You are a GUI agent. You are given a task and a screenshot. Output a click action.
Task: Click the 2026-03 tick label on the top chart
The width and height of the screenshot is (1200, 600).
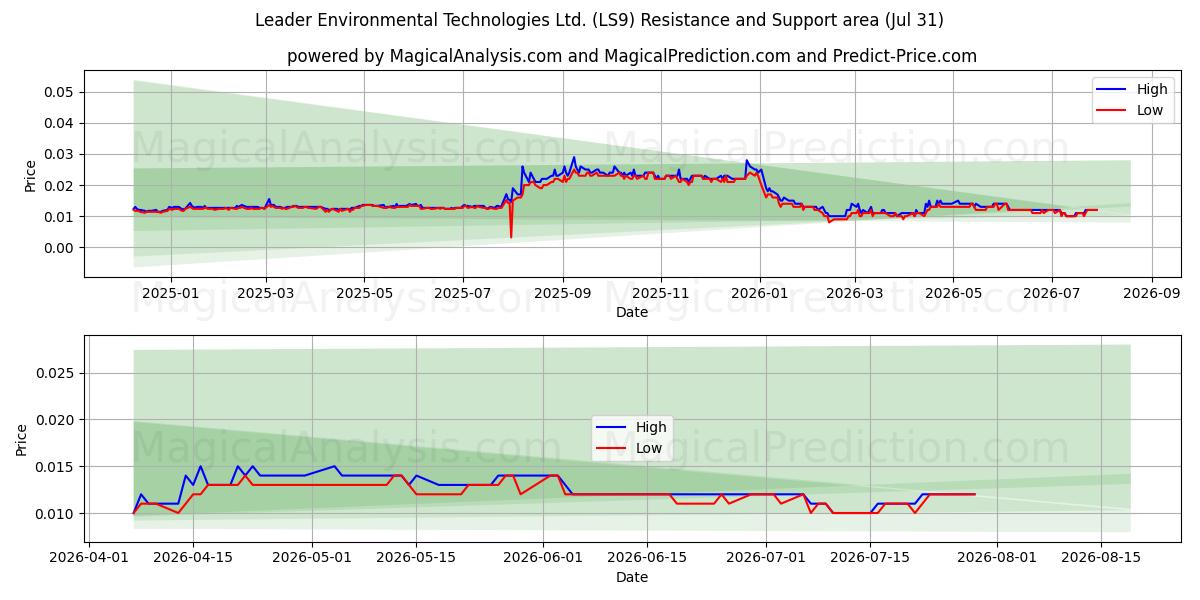(854, 294)
